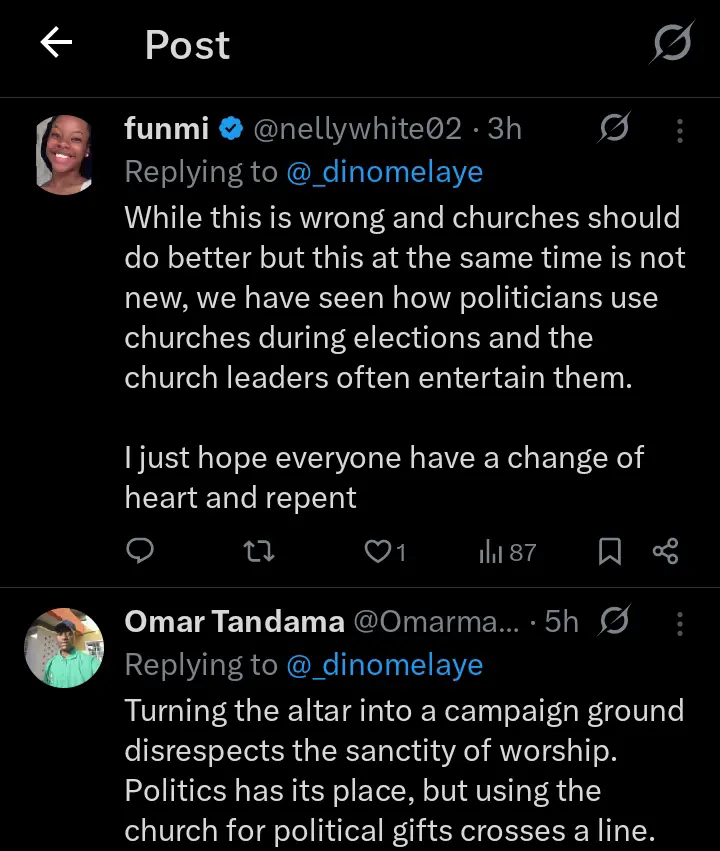View analytics showing 87 views
This screenshot has height=851, width=720.
click(507, 551)
